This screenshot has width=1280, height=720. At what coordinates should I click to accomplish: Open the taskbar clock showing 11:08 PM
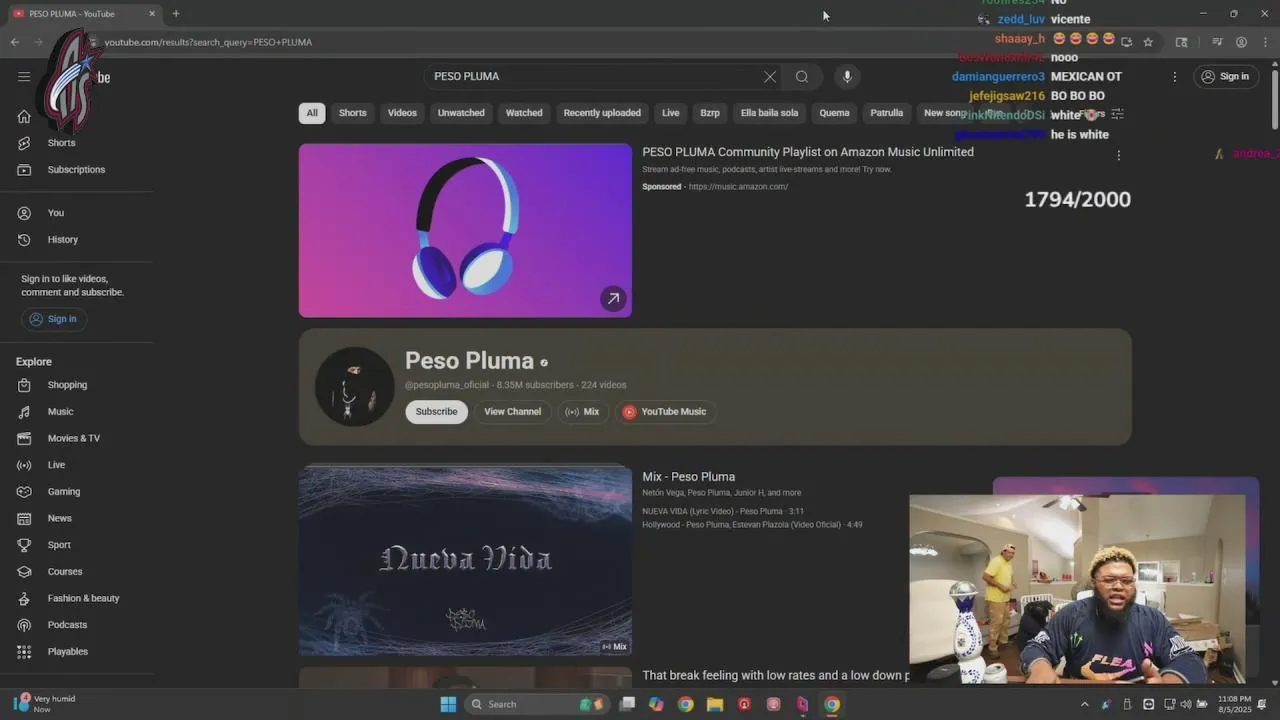(1234, 704)
